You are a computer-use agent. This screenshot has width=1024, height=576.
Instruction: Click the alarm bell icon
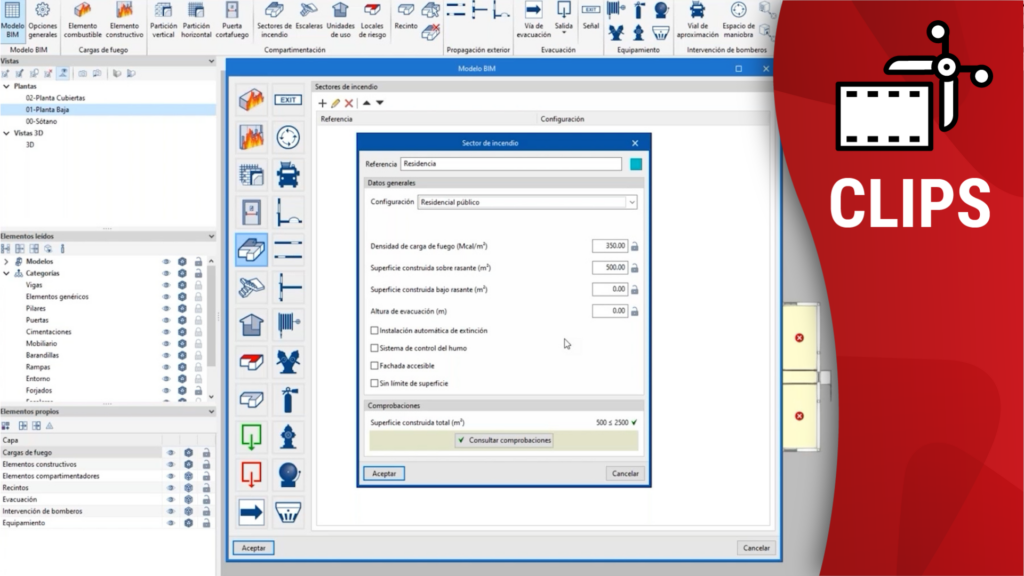pyautogui.click(x=288, y=474)
